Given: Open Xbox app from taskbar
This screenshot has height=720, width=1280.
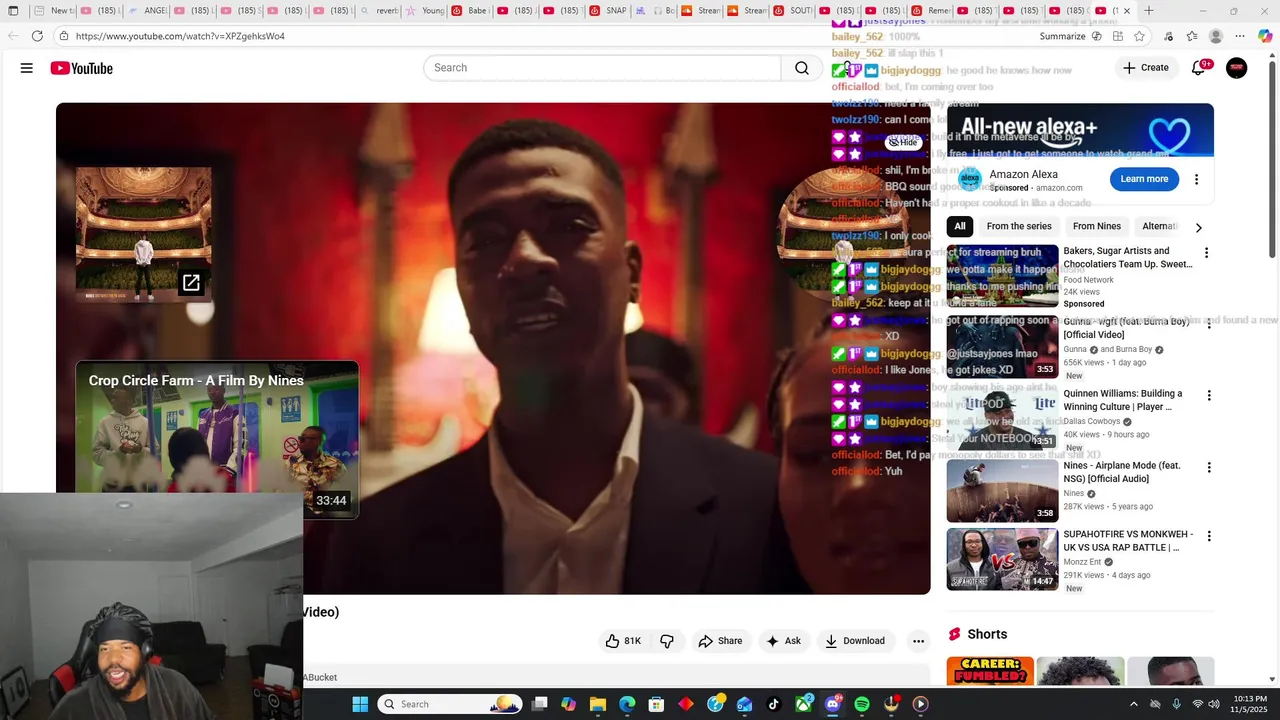Looking at the screenshot, I should point(803,704).
